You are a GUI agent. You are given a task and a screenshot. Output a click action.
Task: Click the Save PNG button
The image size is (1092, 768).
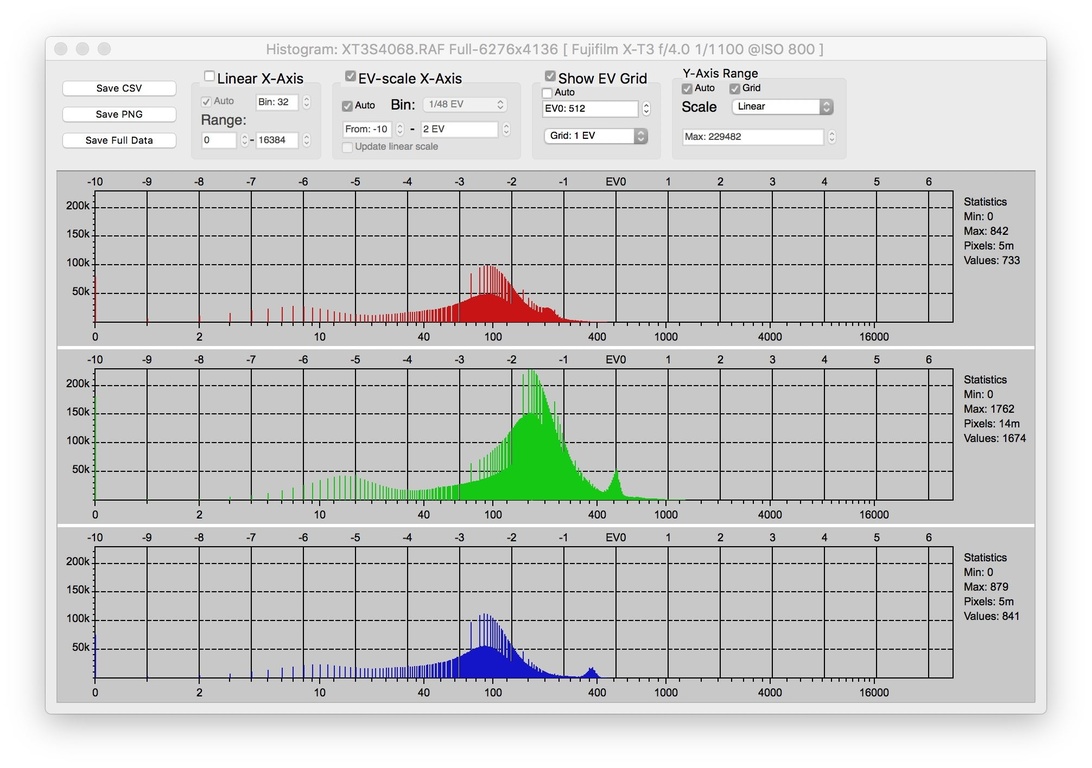(119, 114)
